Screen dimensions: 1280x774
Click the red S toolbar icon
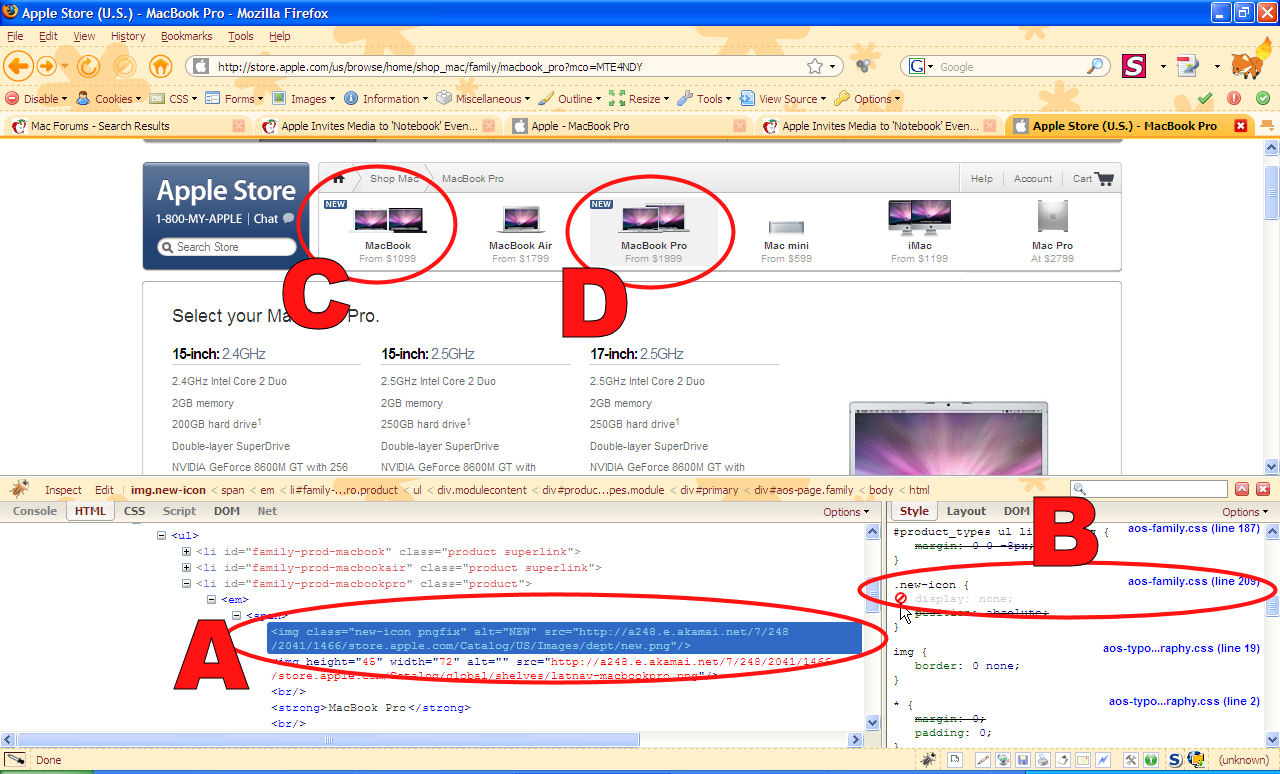click(1133, 66)
